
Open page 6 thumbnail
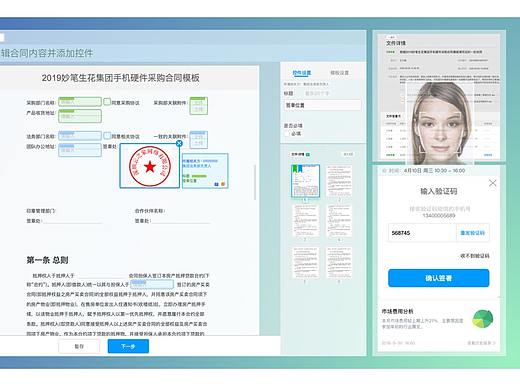[339, 263]
